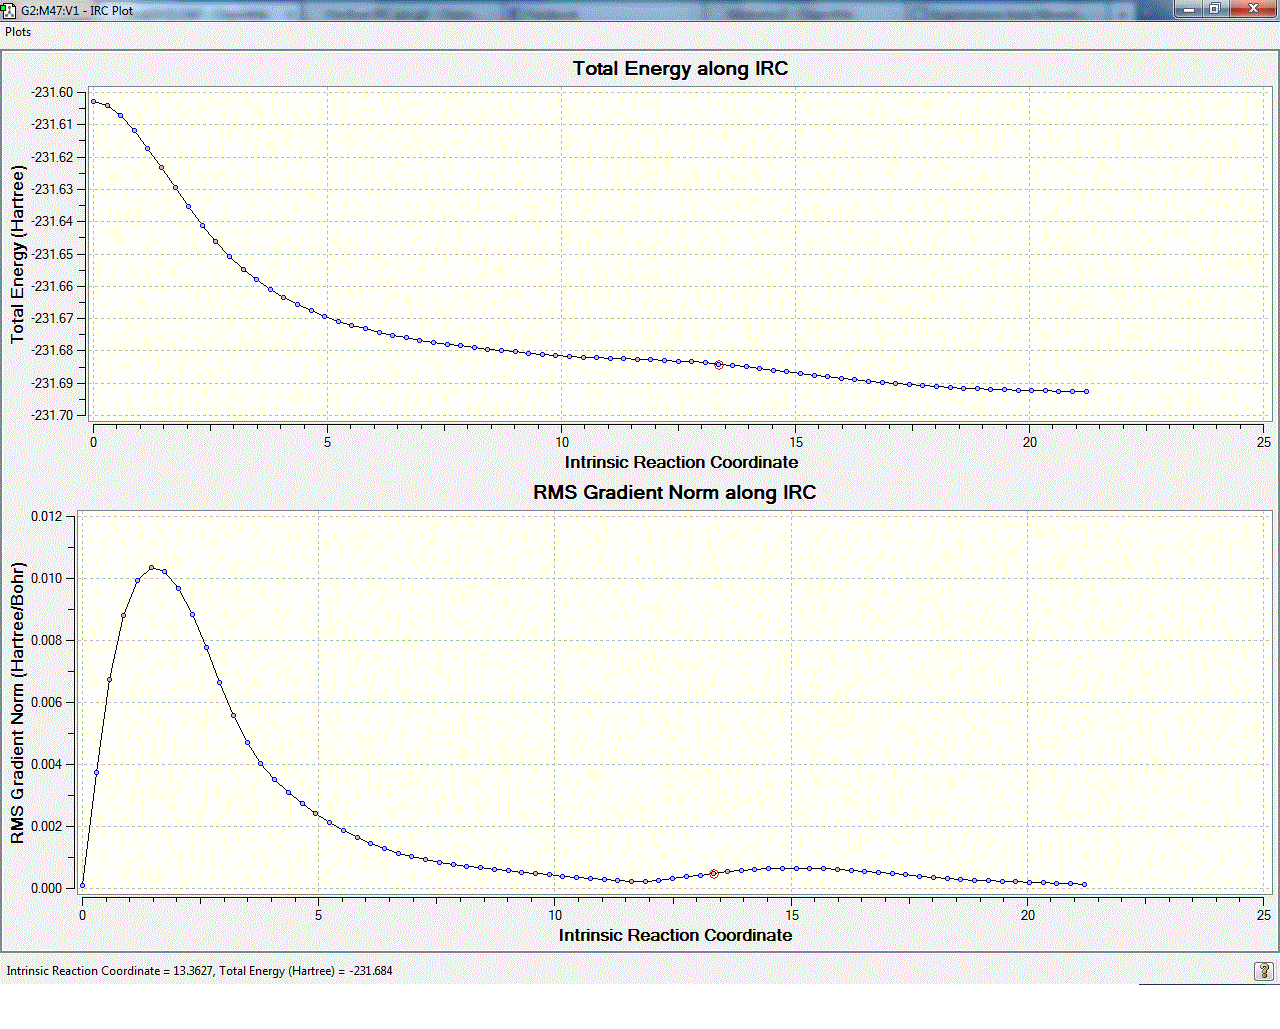
Task: Click the -231.68 tick label
Action: [52, 350]
